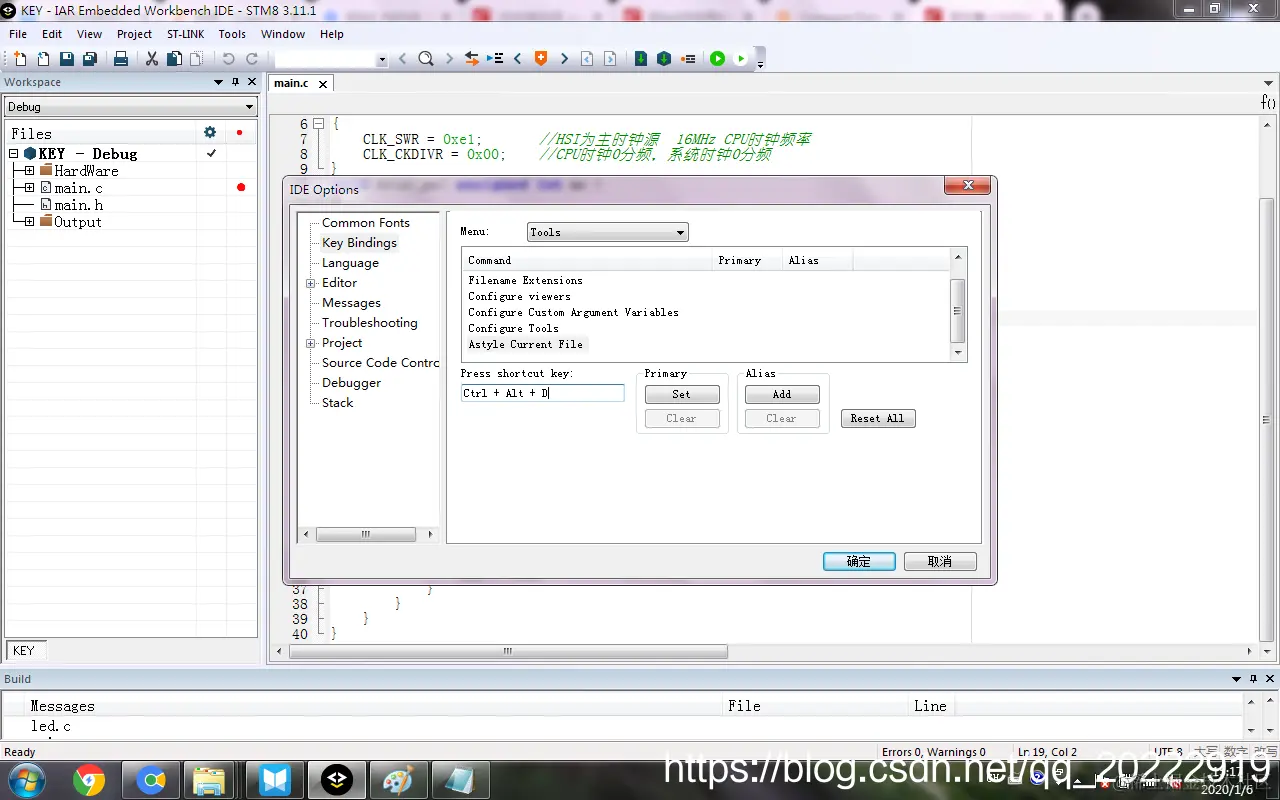The height and width of the screenshot is (800, 1280).
Task: Click the horizontal scrollbar under options category list
Action: point(368,535)
